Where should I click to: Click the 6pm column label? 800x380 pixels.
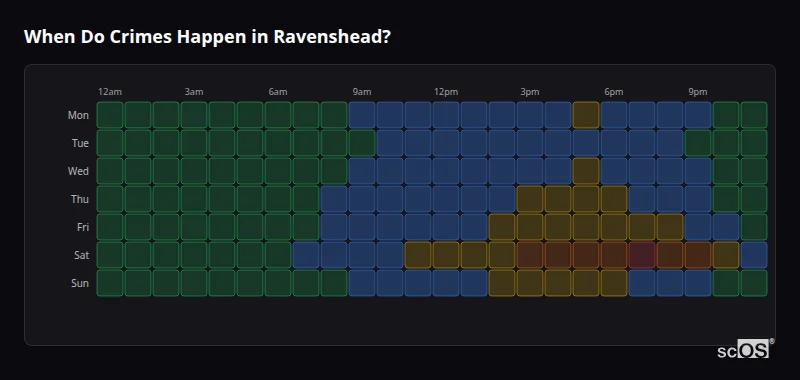point(614,92)
